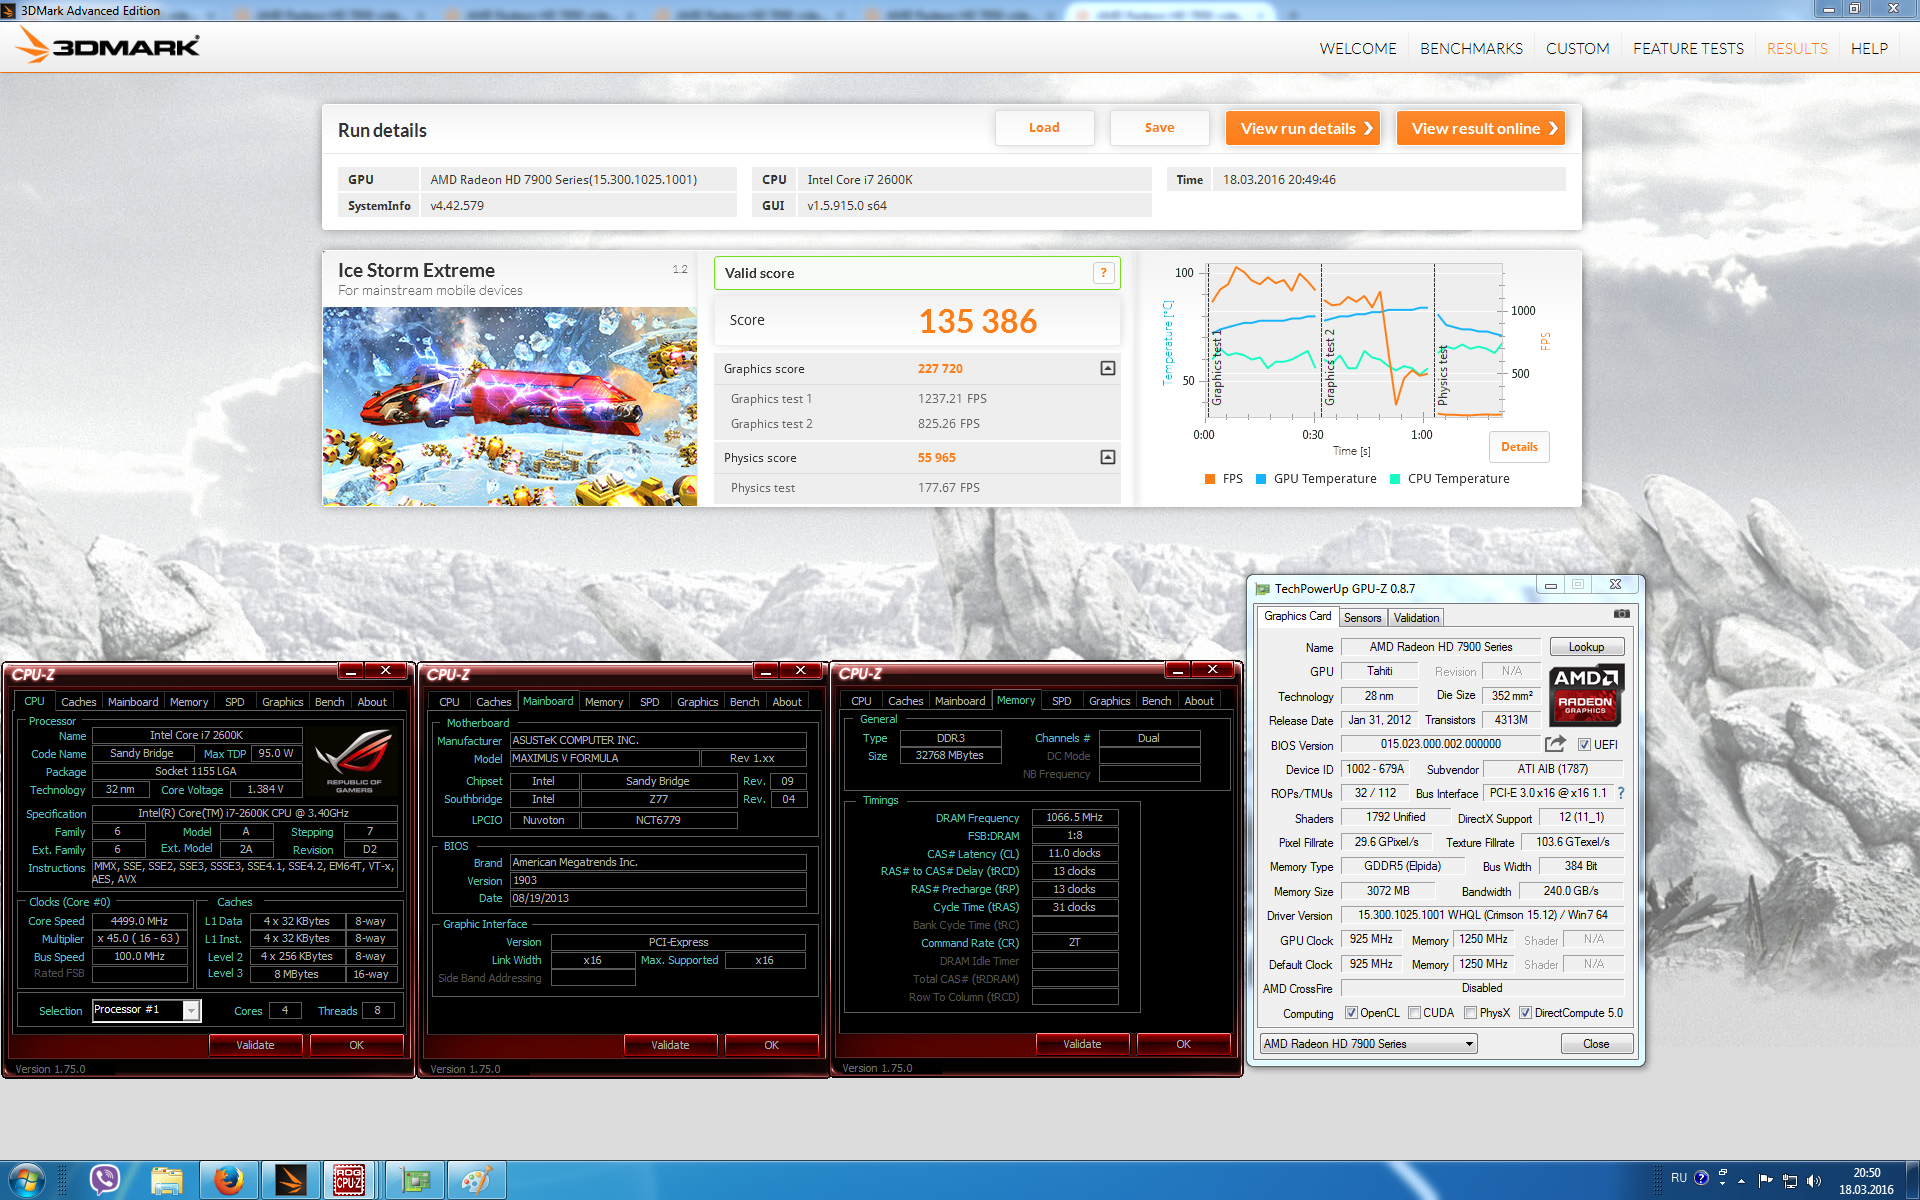Click the GPU-Z BIOS export share icon
This screenshot has height=1200, width=1920.
pos(1555,744)
